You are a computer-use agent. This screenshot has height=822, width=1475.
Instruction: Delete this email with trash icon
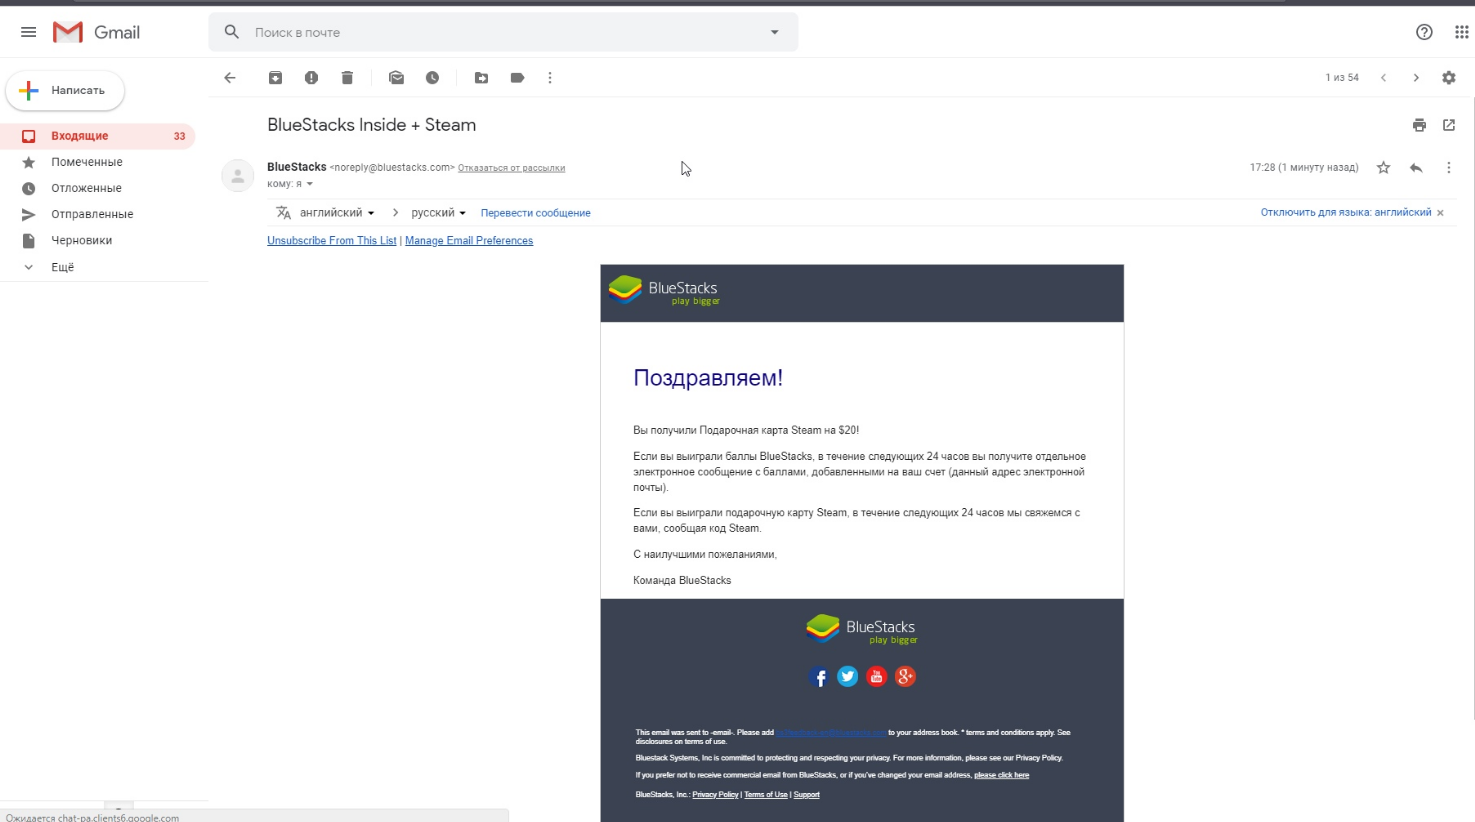(347, 78)
